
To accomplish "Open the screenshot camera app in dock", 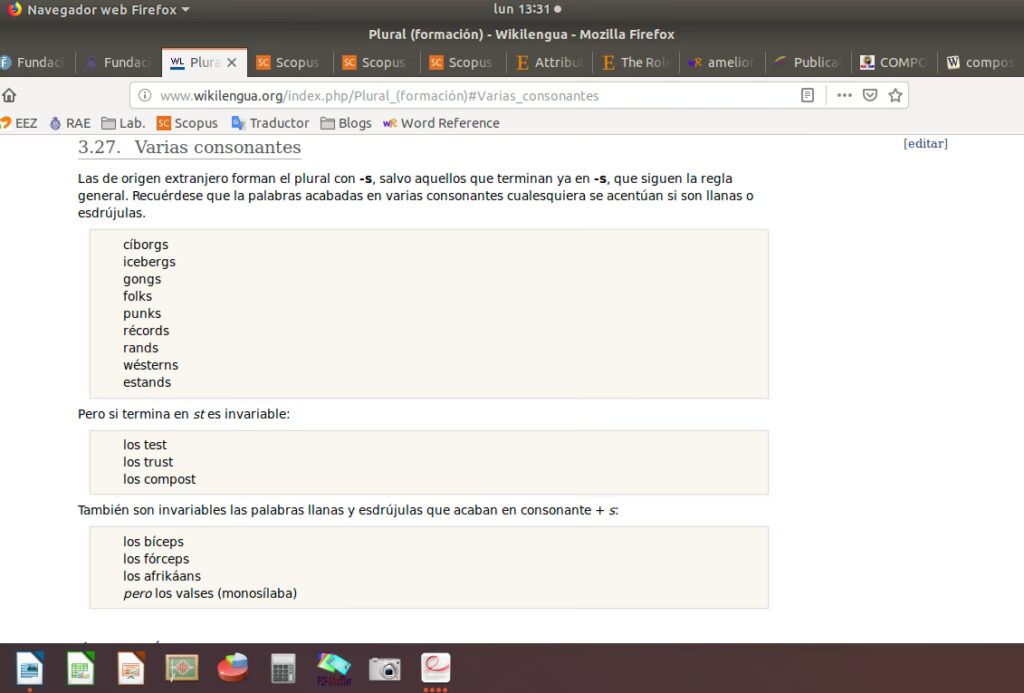I will coord(385,668).
